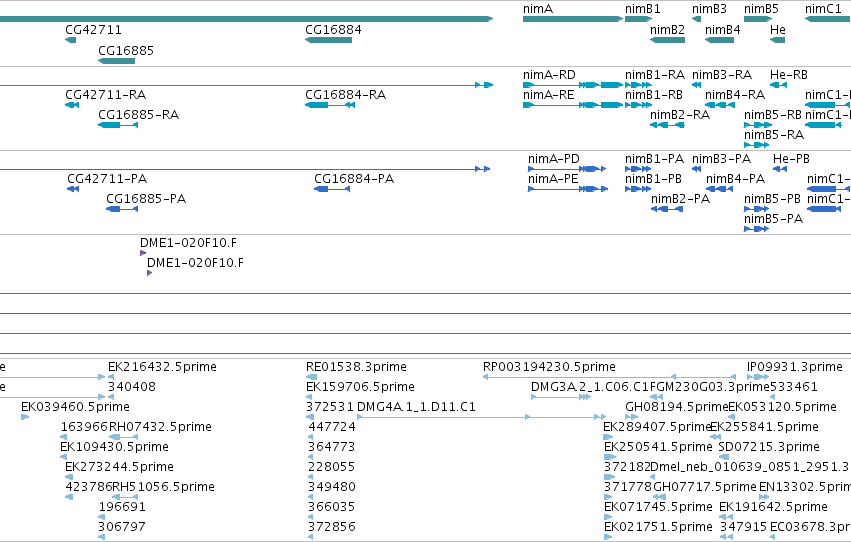Open the CG42711-RA transcript
This screenshot has width=851, height=542.
click(x=72, y=105)
